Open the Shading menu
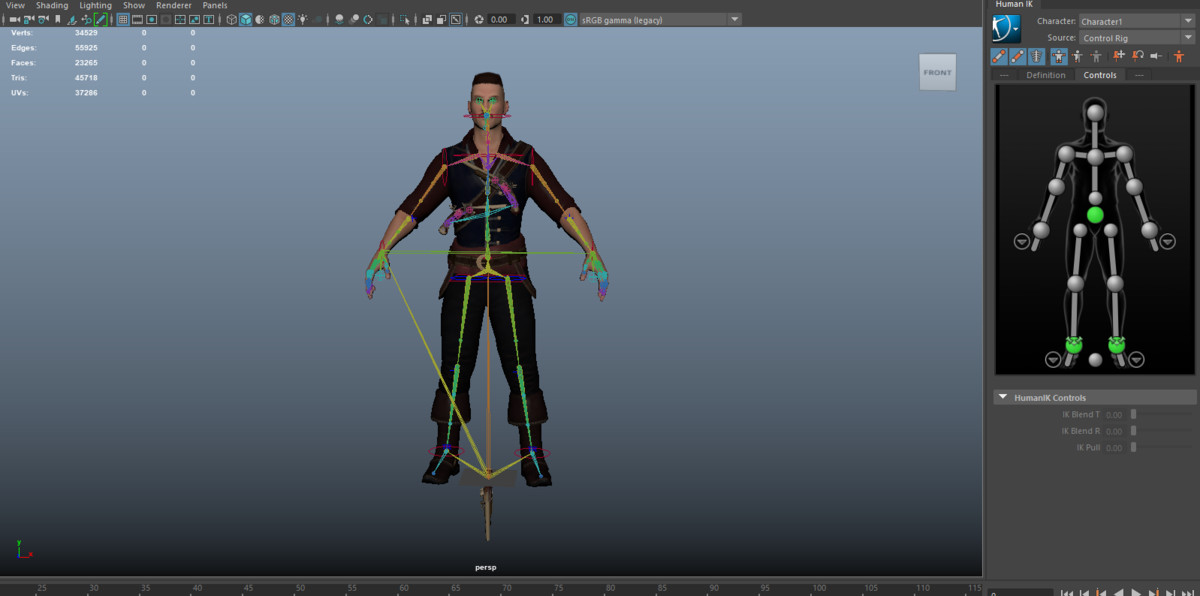This screenshot has width=1200, height=596. [x=52, y=5]
